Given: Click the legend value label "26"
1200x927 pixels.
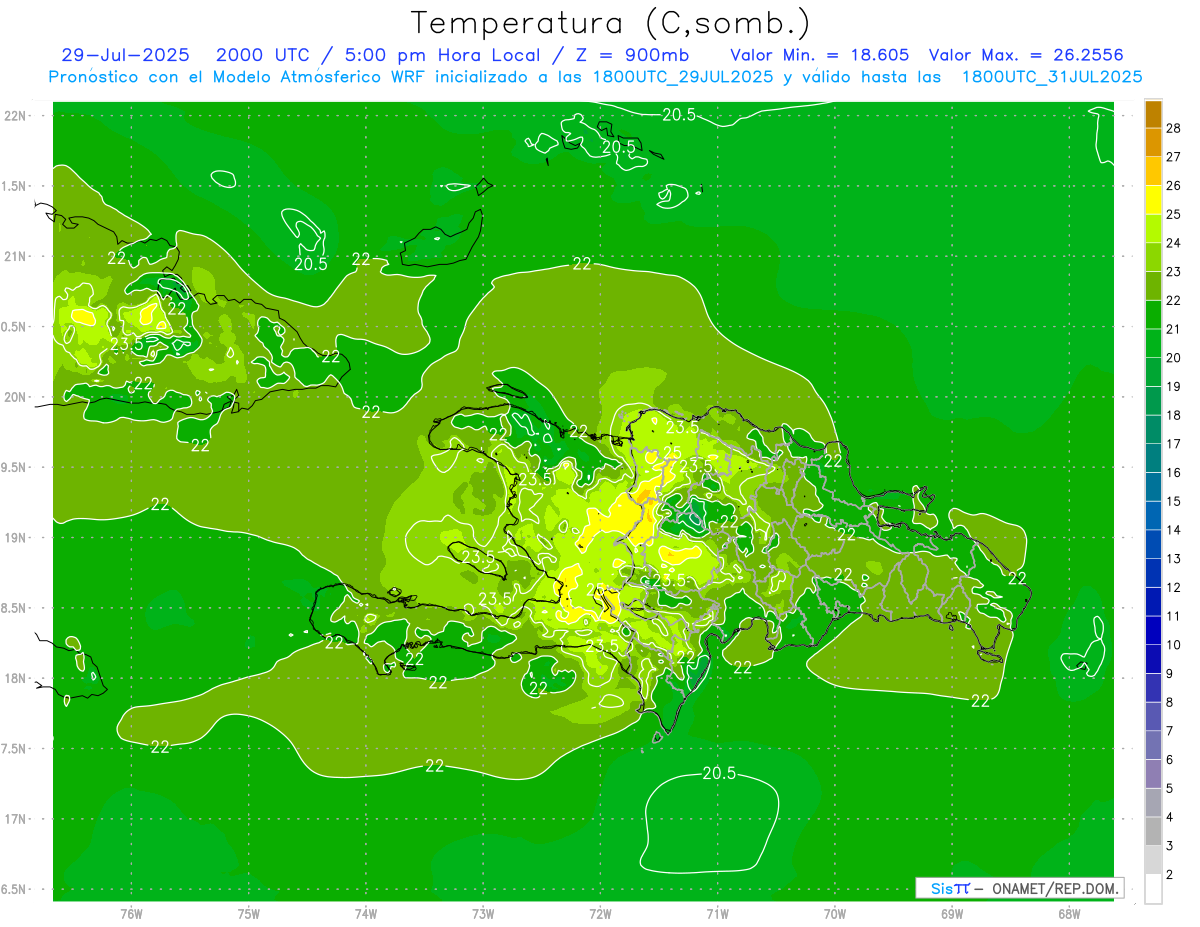Looking at the screenshot, I should pyautogui.click(x=1174, y=186).
